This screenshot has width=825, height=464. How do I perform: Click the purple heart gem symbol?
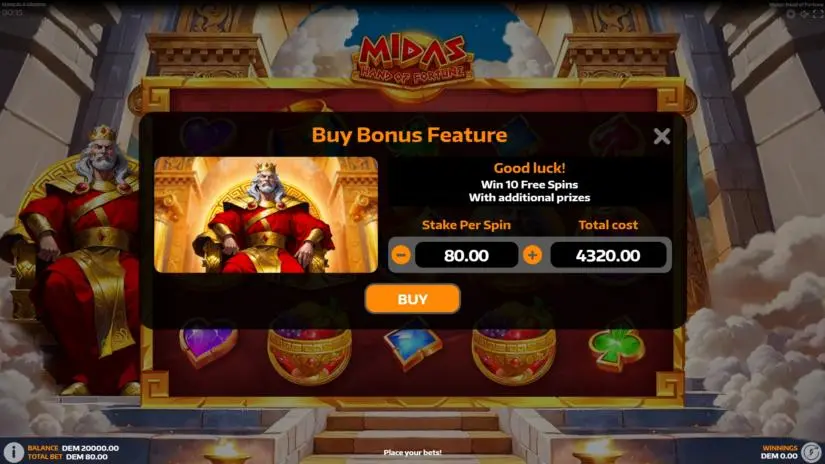tap(208, 347)
